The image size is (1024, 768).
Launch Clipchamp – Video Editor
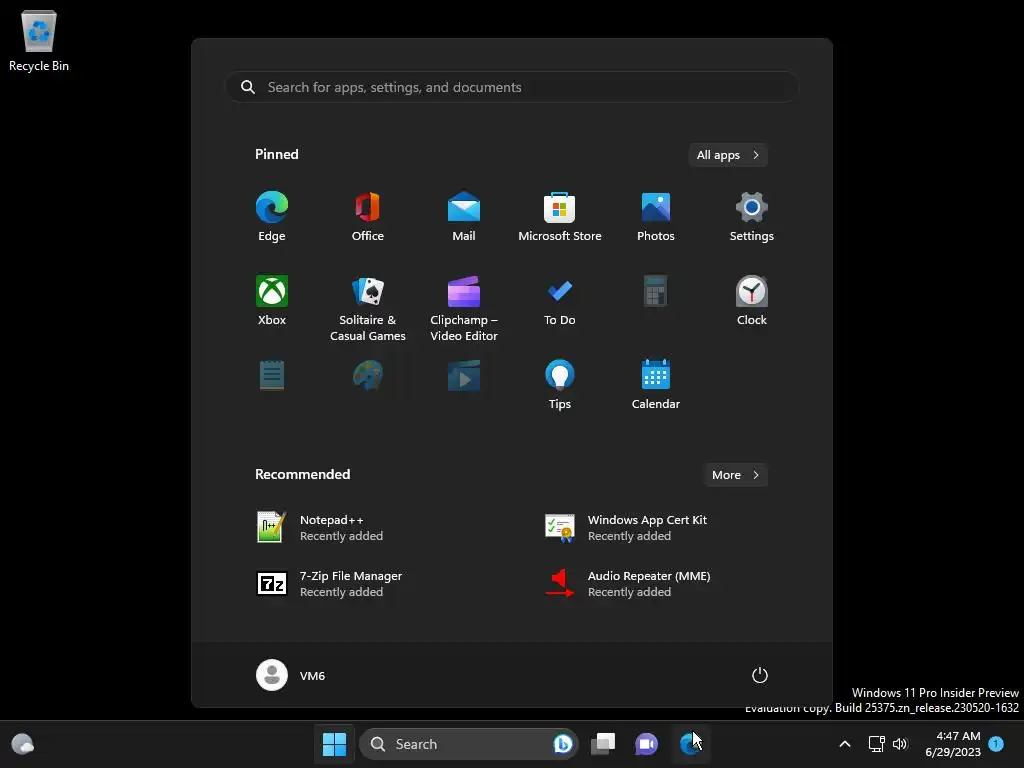[x=464, y=308]
